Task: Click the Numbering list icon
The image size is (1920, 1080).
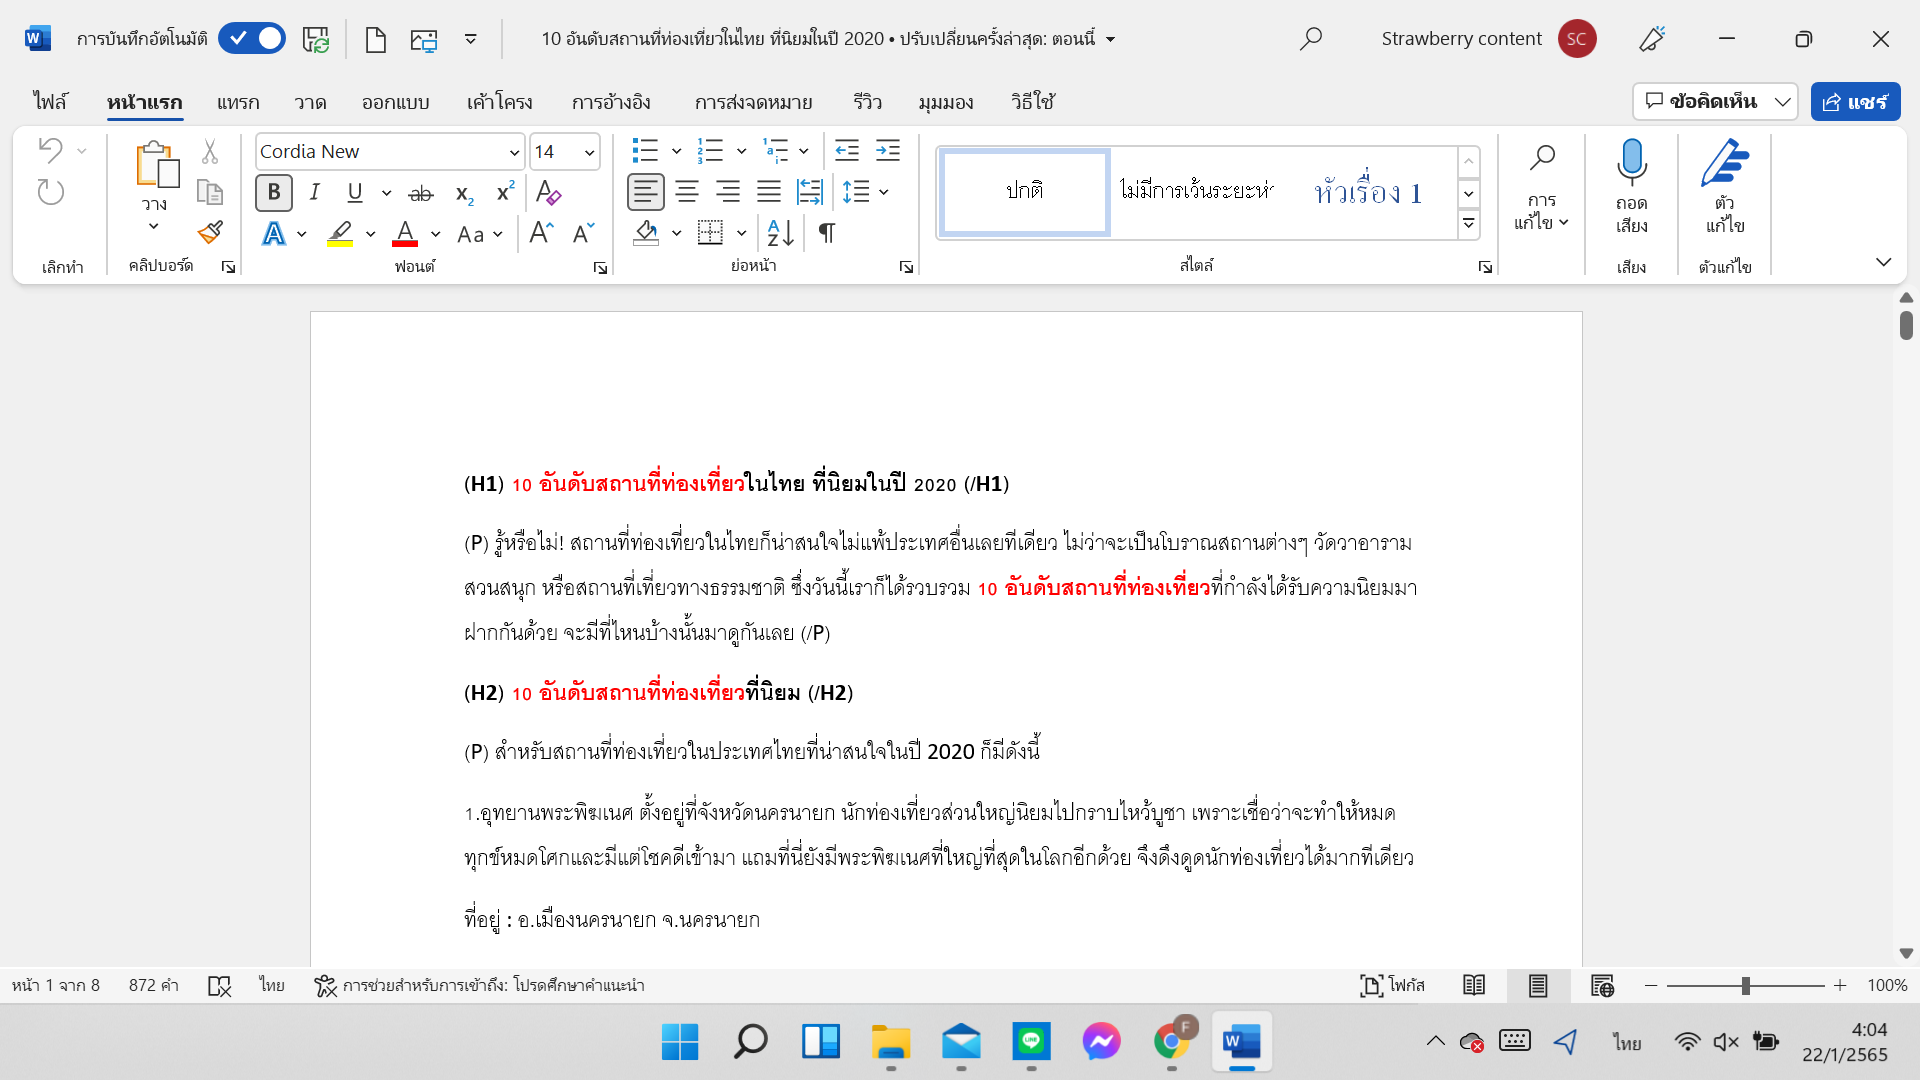Action: click(x=710, y=151)
